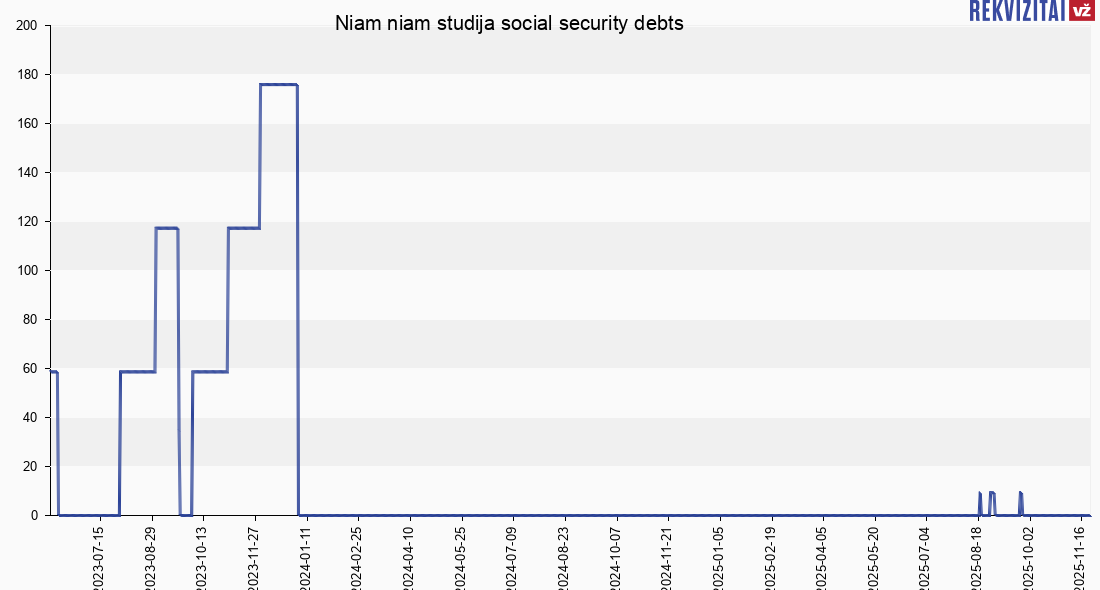Click the red vž logo icon

[1081, 11]
